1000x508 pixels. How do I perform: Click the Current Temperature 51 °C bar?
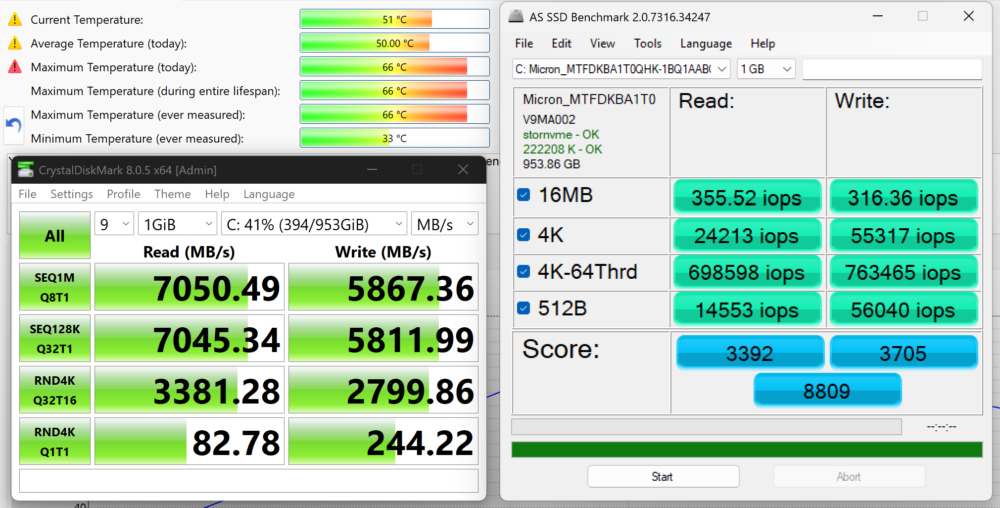tap(395, 20)
